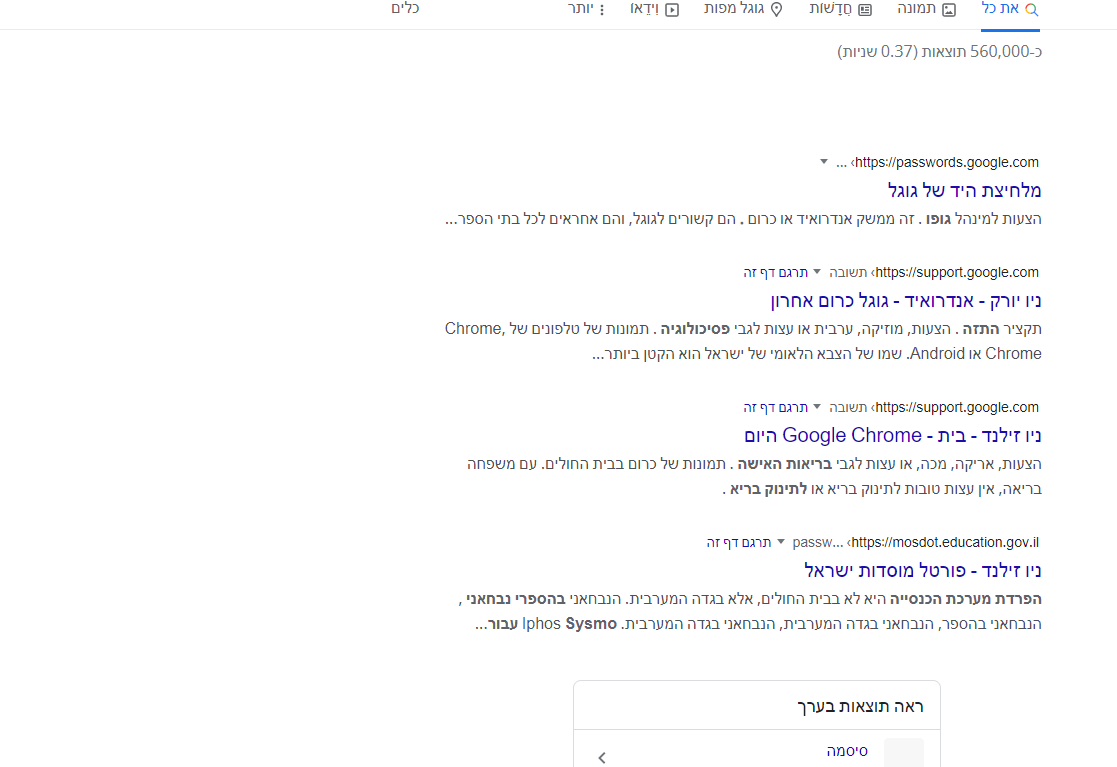The height and width of the screenshot is (767, 1117).
Task: Click the newspaper icon beside 'חֲדָשׁוֹת'
Action: click(x=865, y=9)
